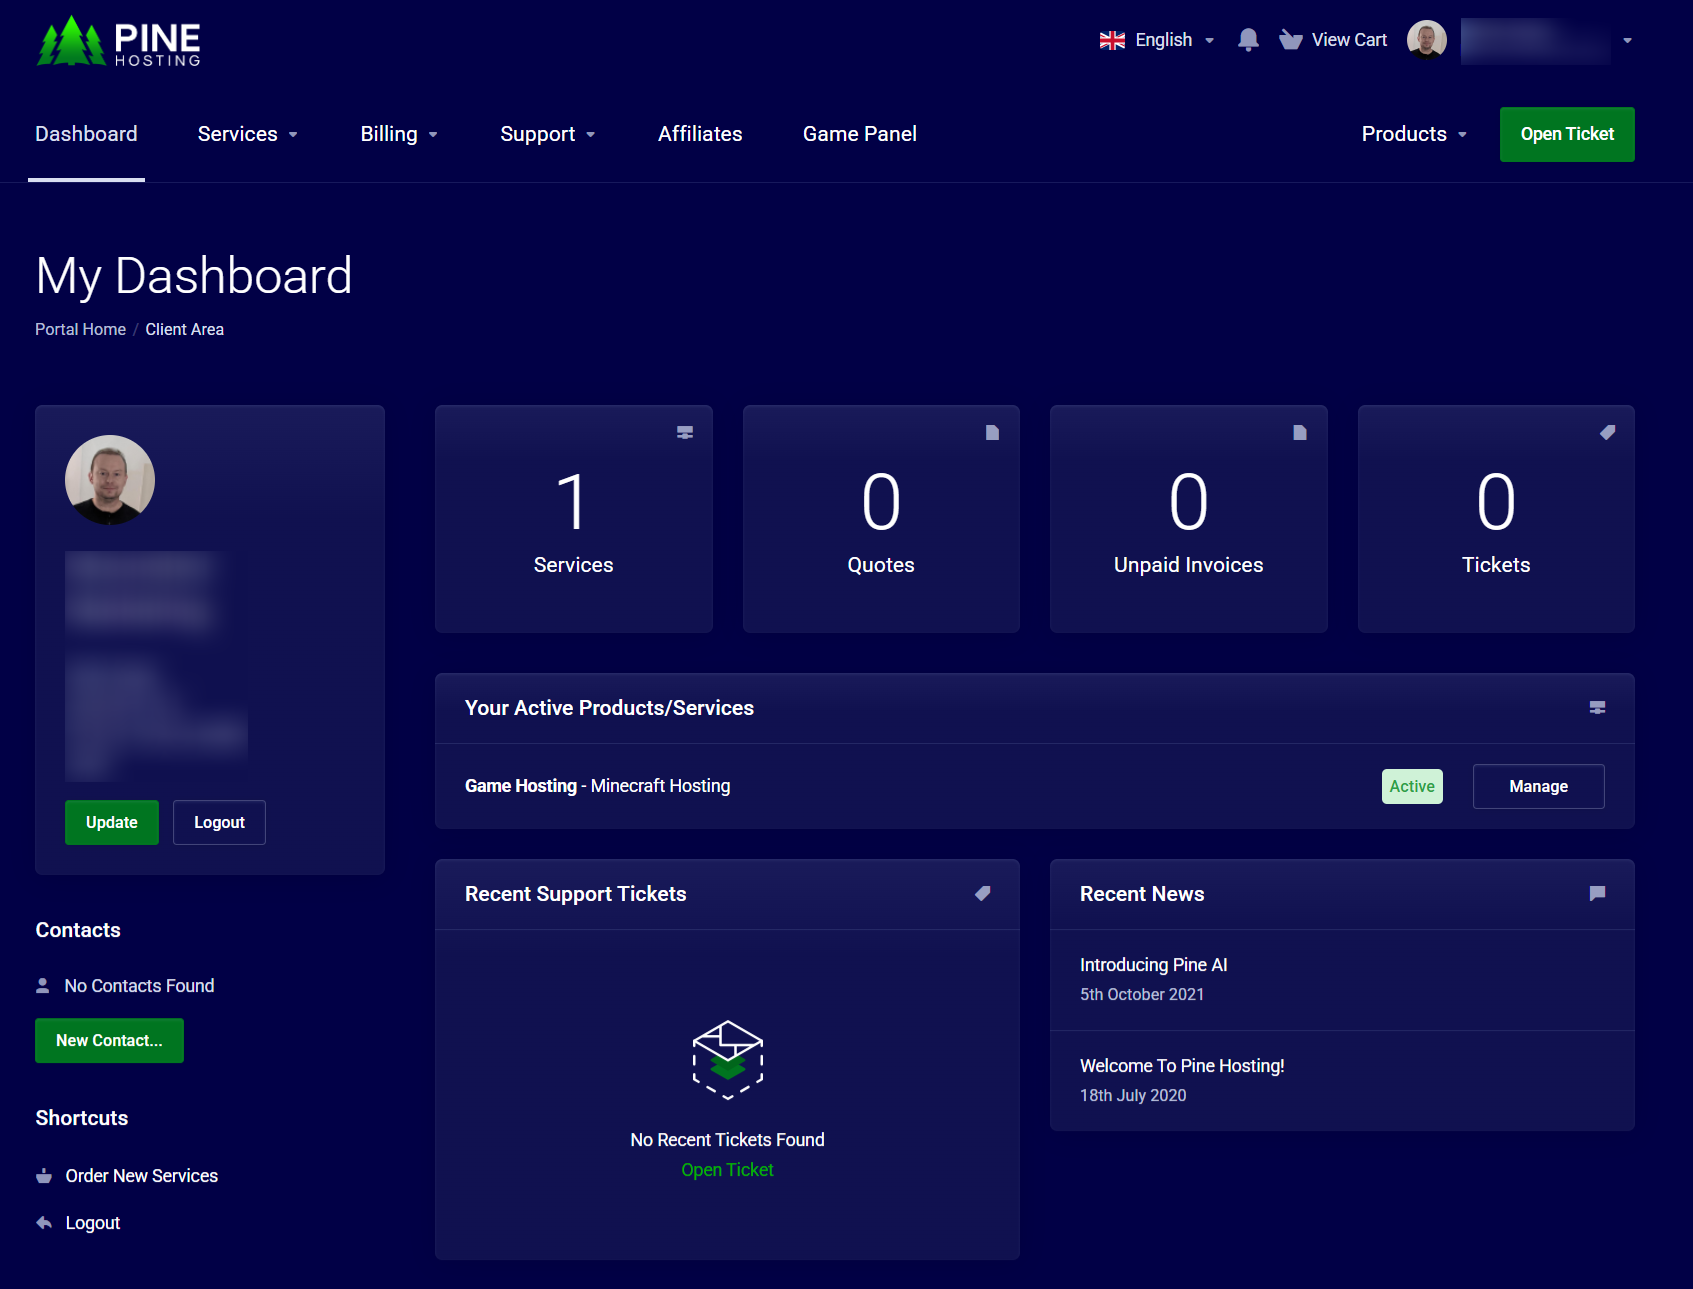
Task: Click the Active status badge
Action: tap(1412, 786)
